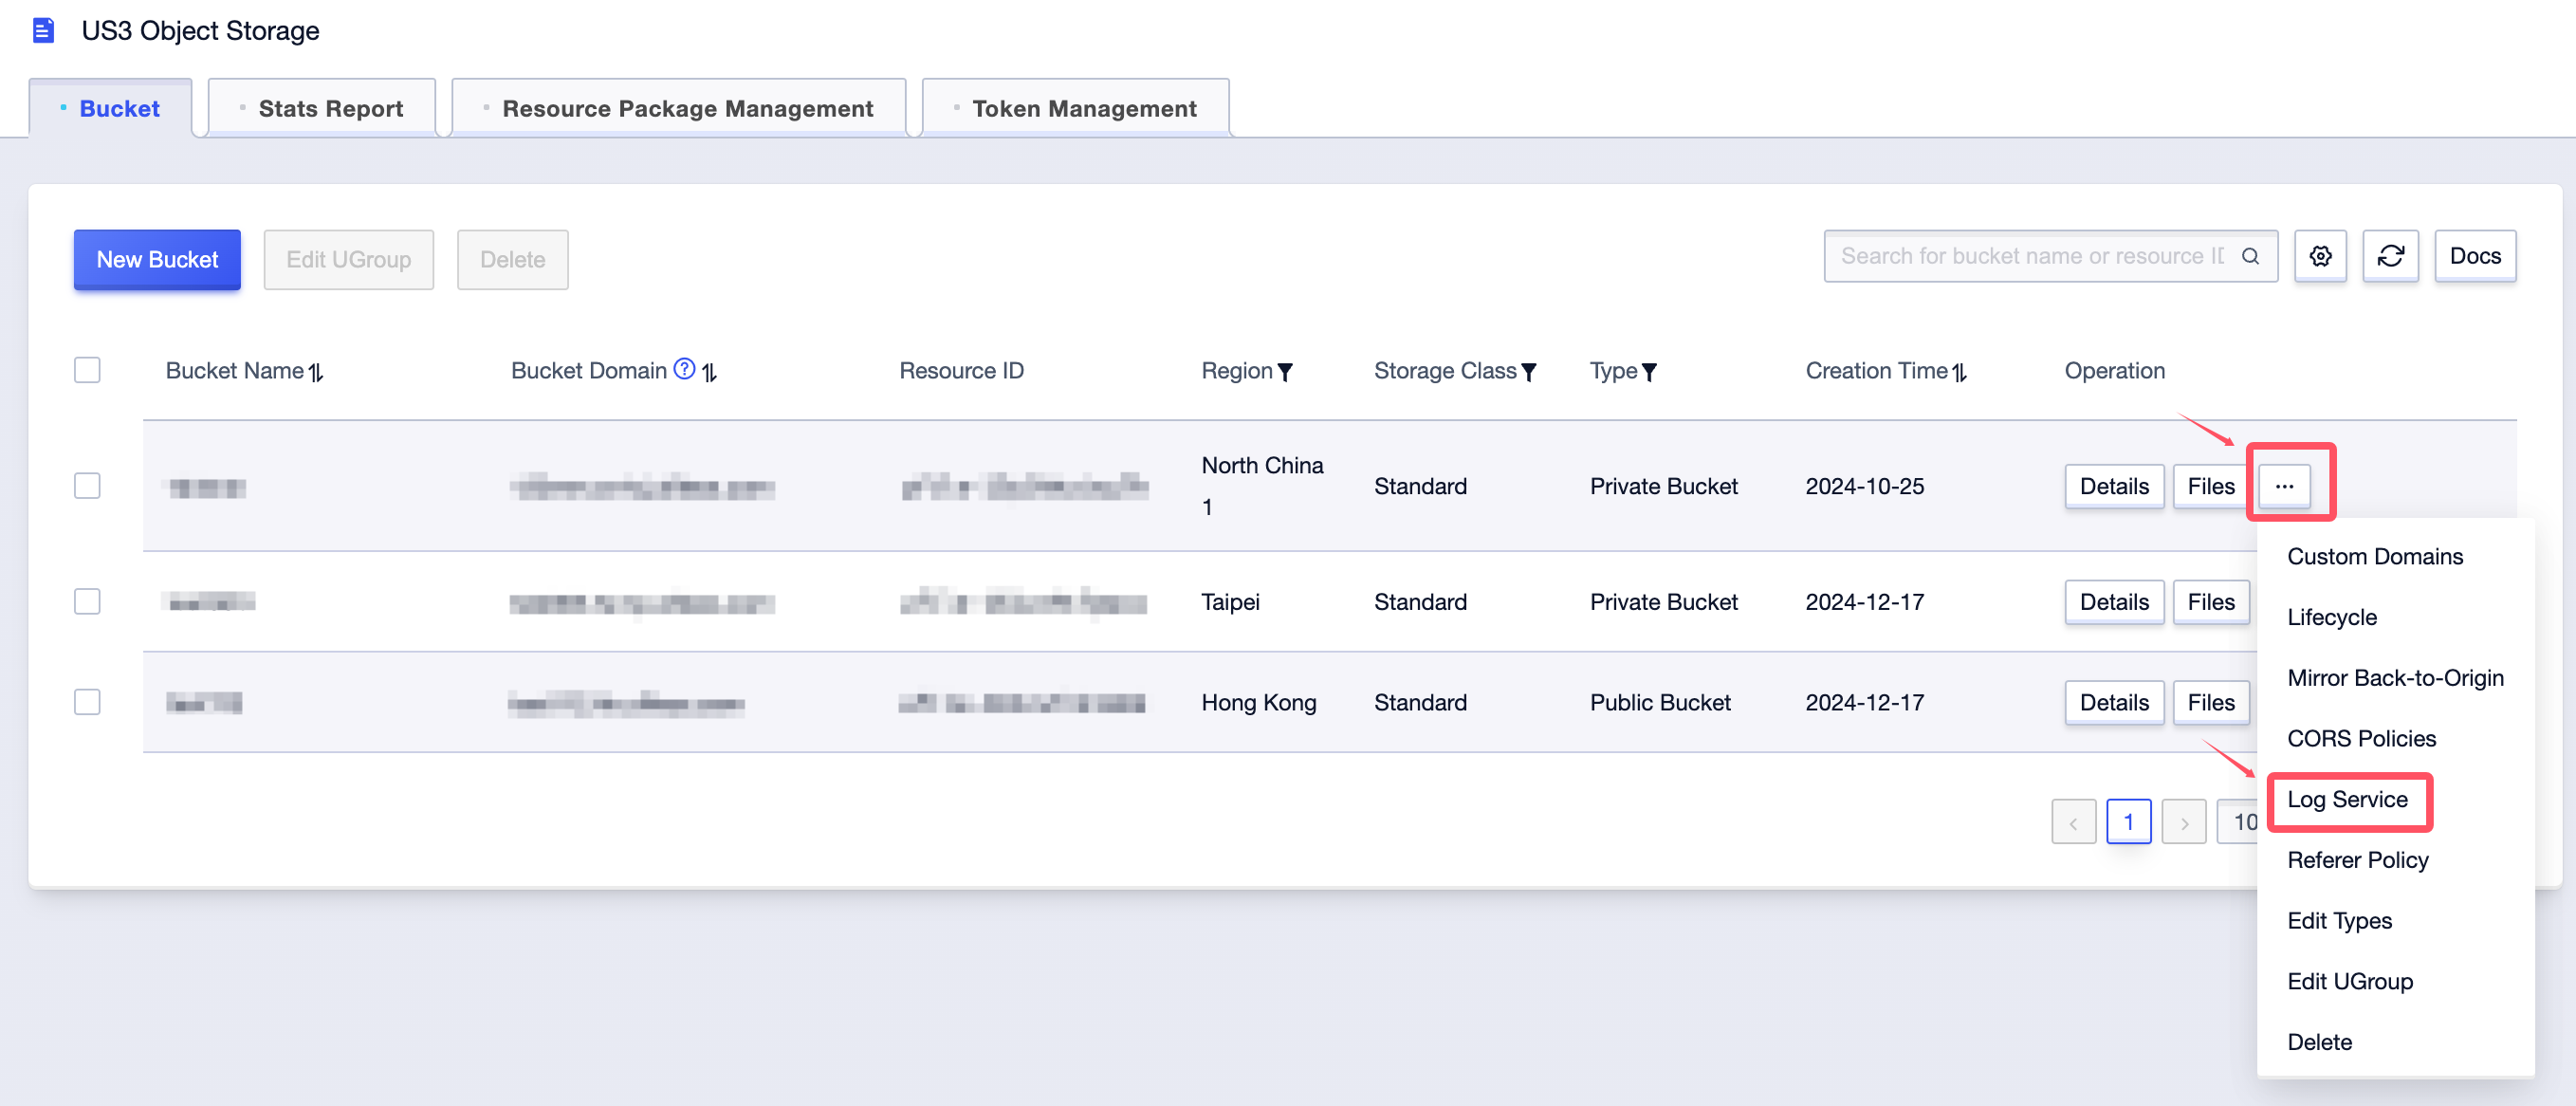Open Resource Package Management tab
Viewport: 2576px width, 1106px height.
click(x=679, y=108)
